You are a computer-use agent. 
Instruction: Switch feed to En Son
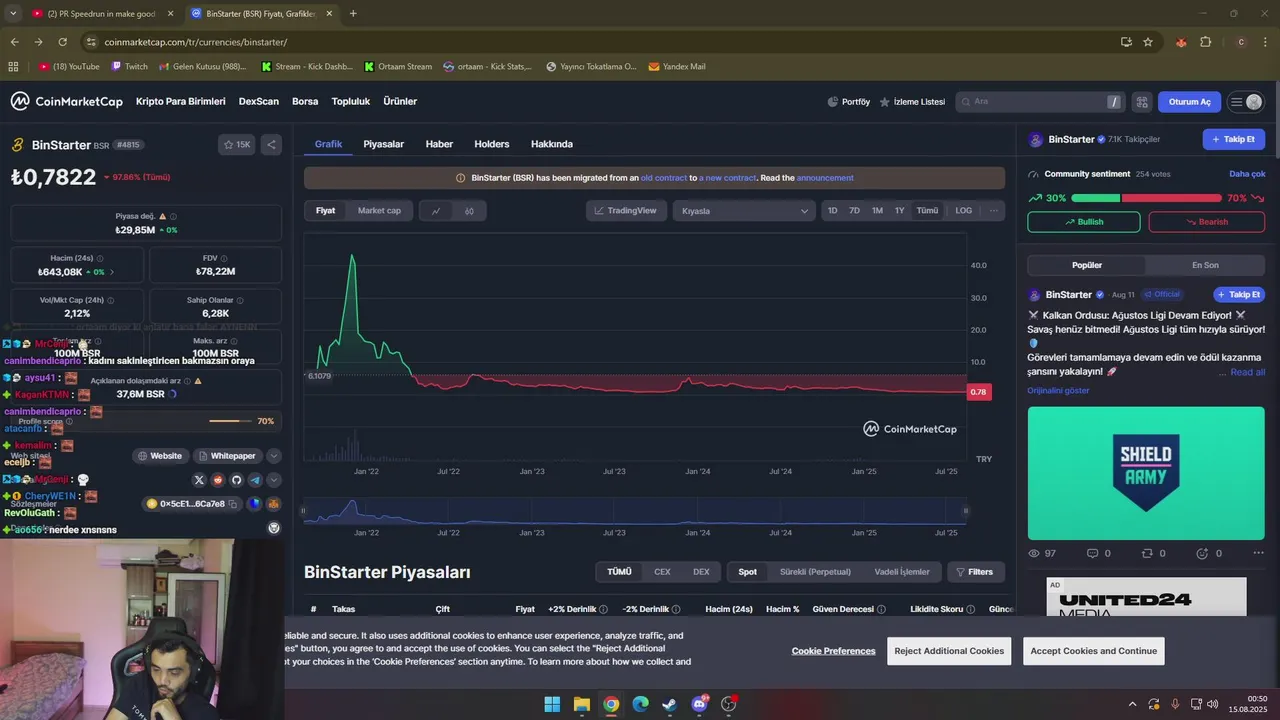click(1205, 265)
